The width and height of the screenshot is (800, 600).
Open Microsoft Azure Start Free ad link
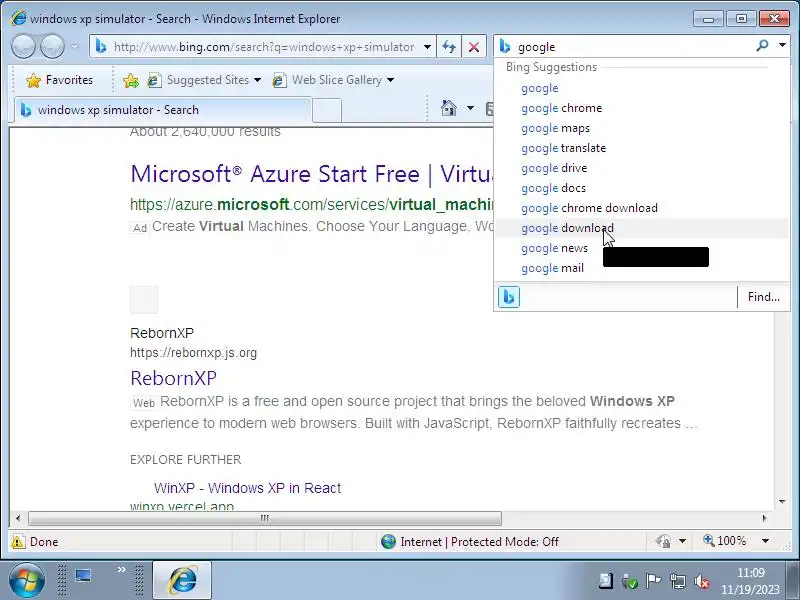pyautogui.click(x=312, y=174)
